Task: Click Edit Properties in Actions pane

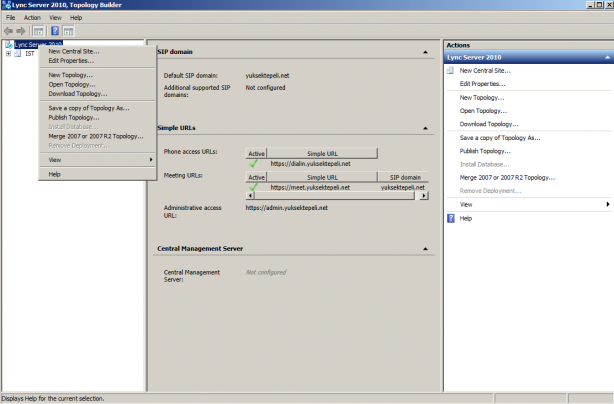Action: (x=482, y=84)
